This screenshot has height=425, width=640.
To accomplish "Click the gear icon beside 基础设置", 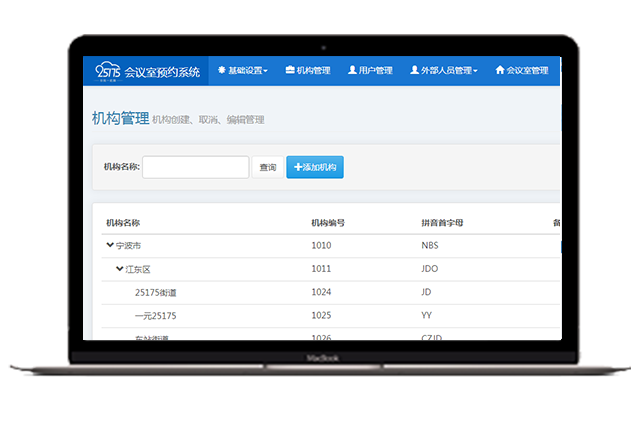I will (x=222, y=71).
